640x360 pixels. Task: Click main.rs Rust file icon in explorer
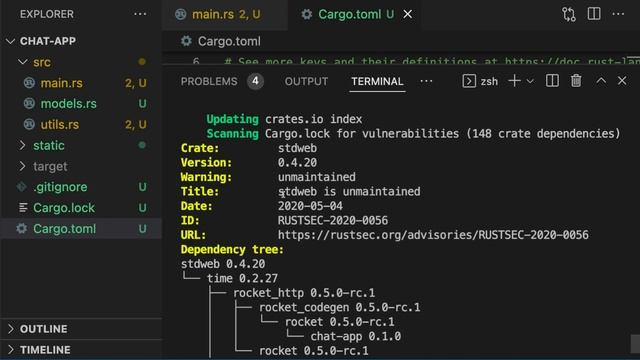coord(29,83)
